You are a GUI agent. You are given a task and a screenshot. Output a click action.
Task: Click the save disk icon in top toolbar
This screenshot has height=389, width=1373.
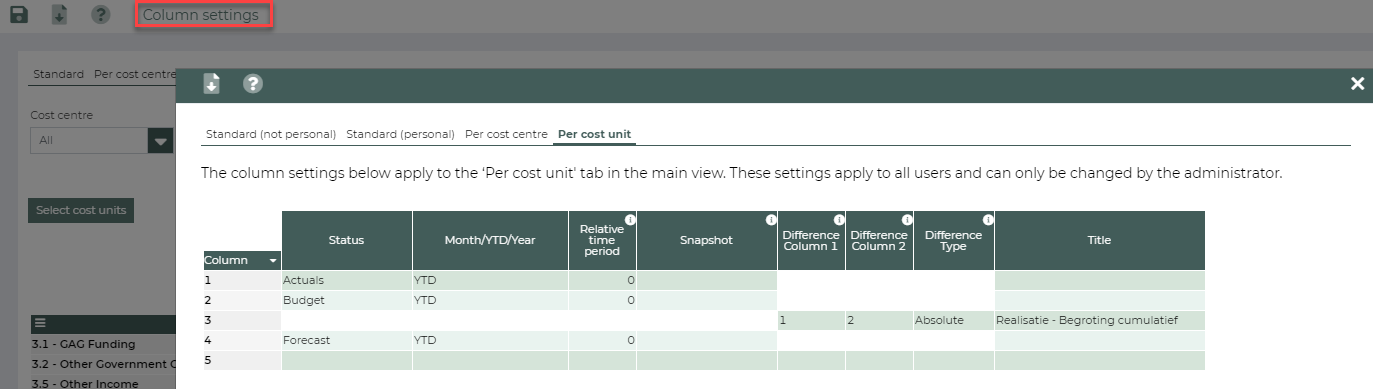(x=19, y=15)
